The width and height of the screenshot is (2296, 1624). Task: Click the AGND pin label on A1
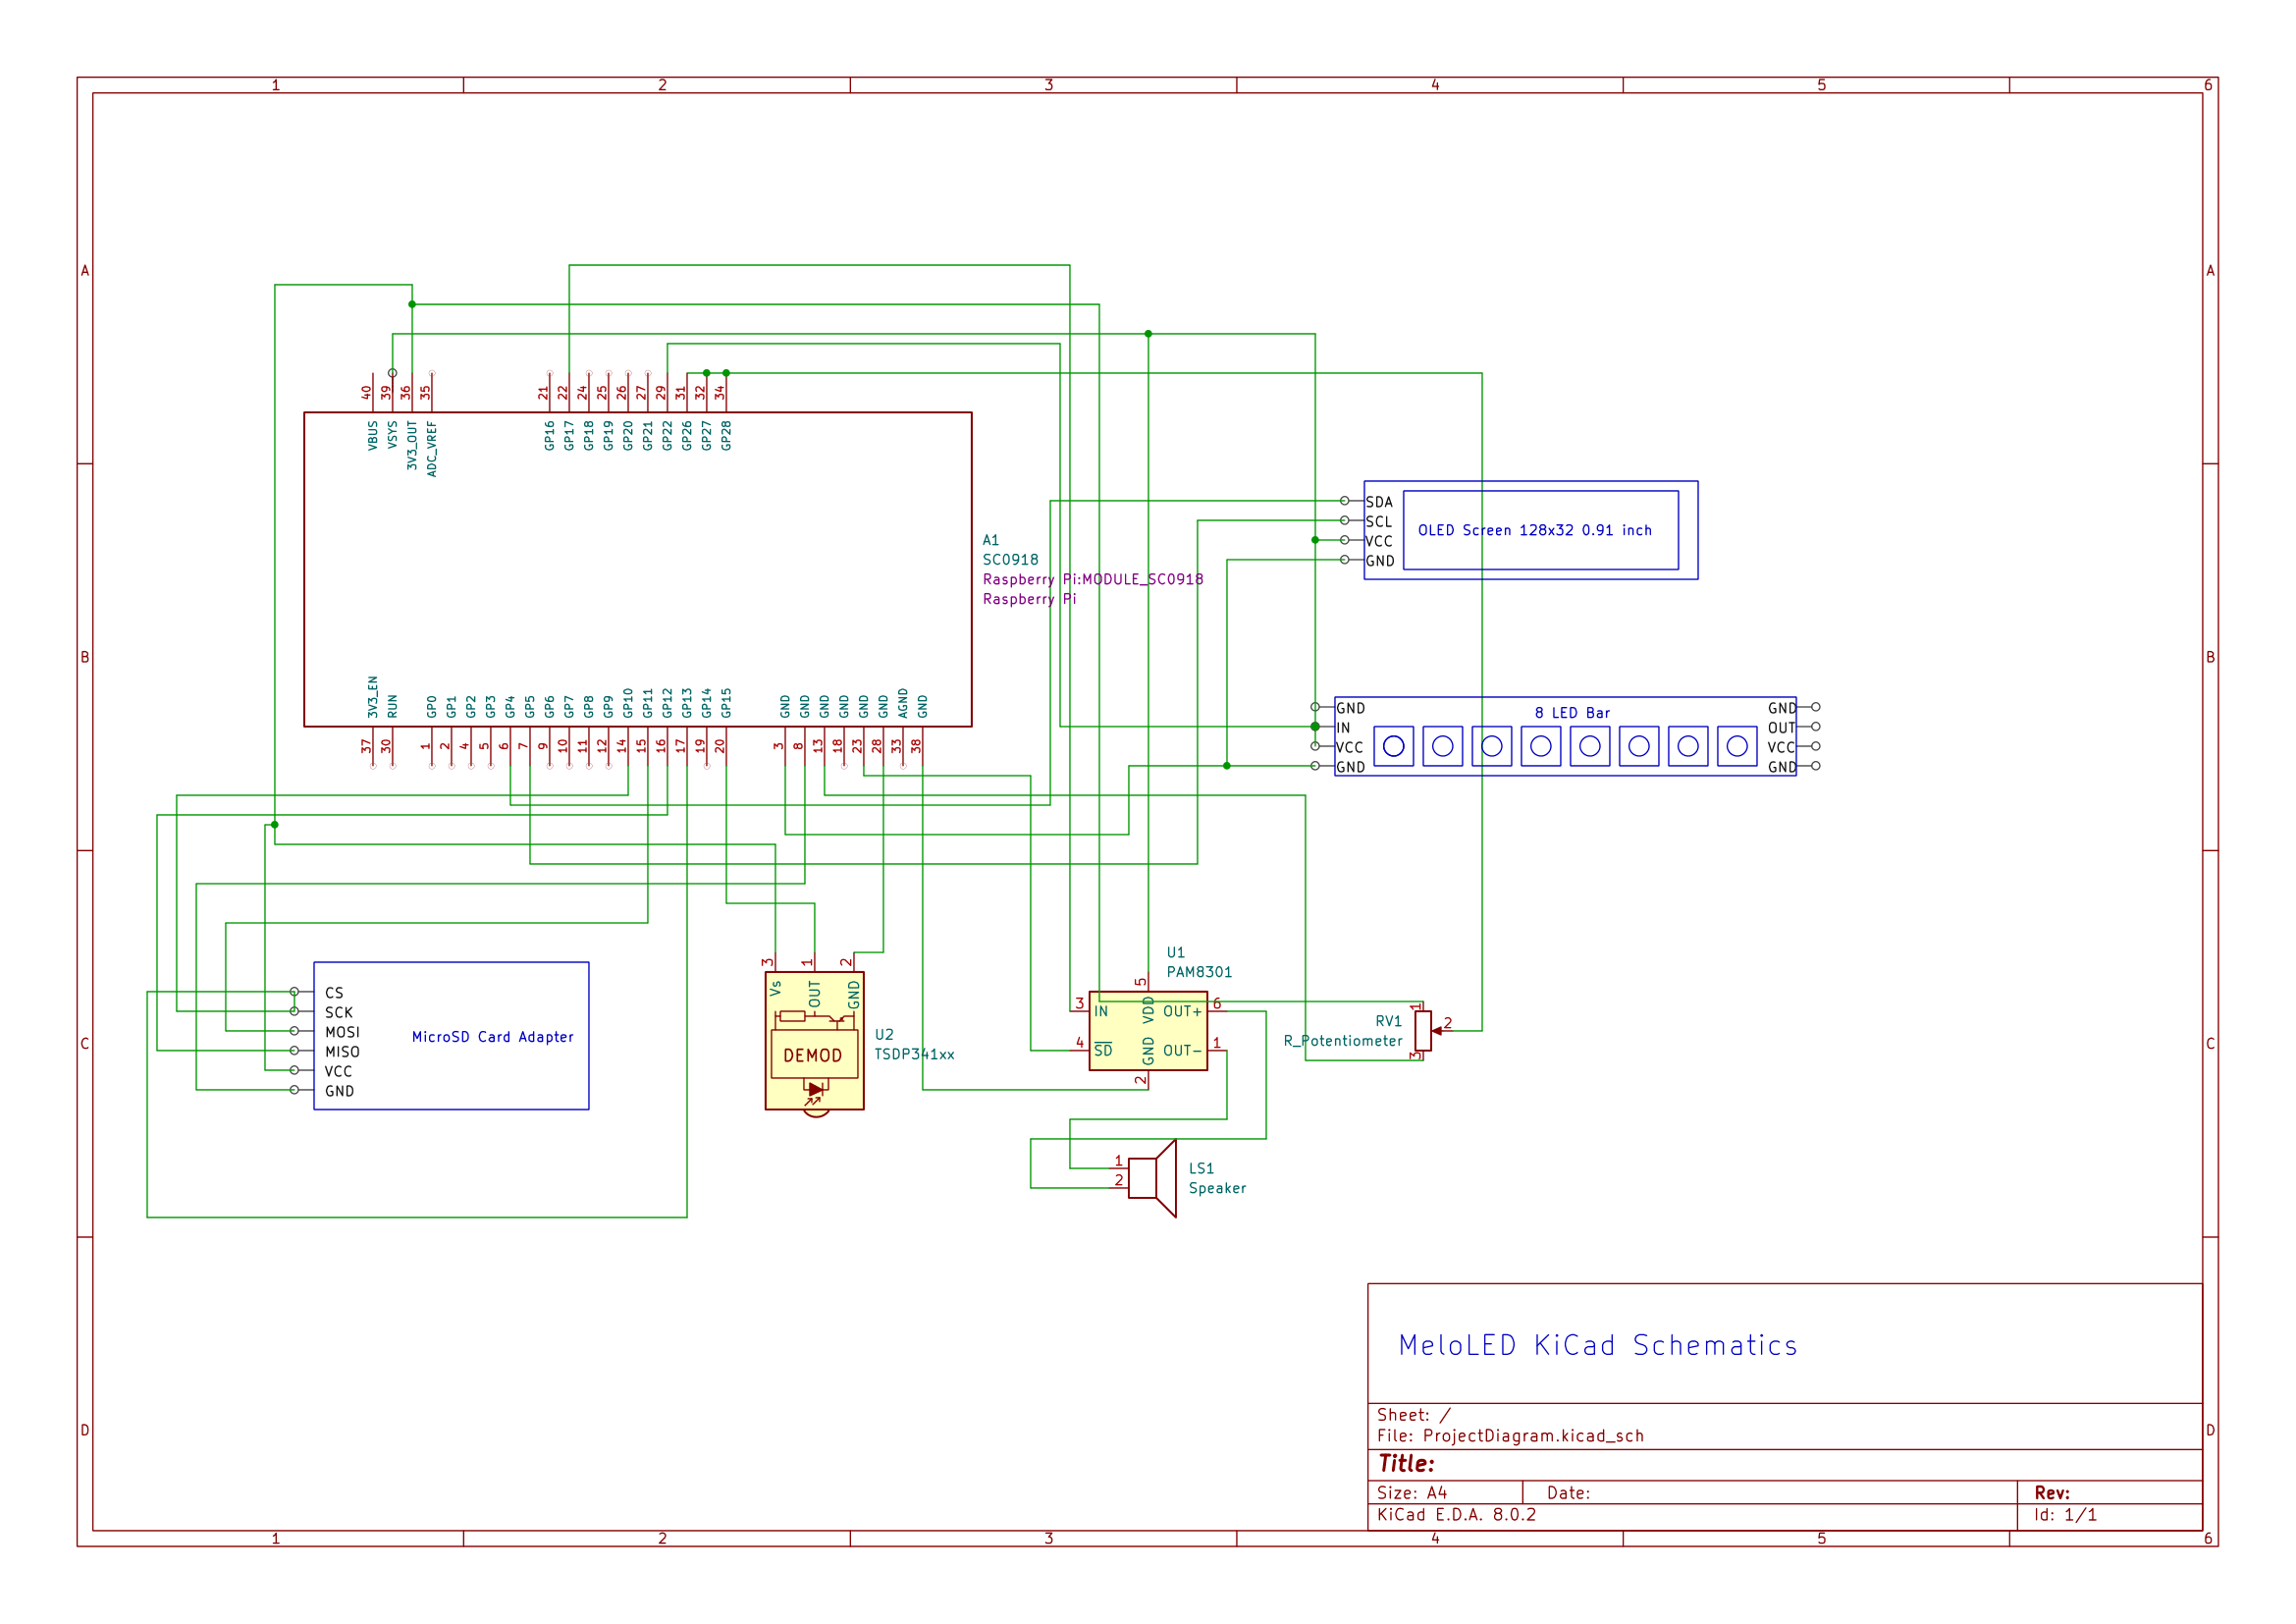click(x=903, y=703)
